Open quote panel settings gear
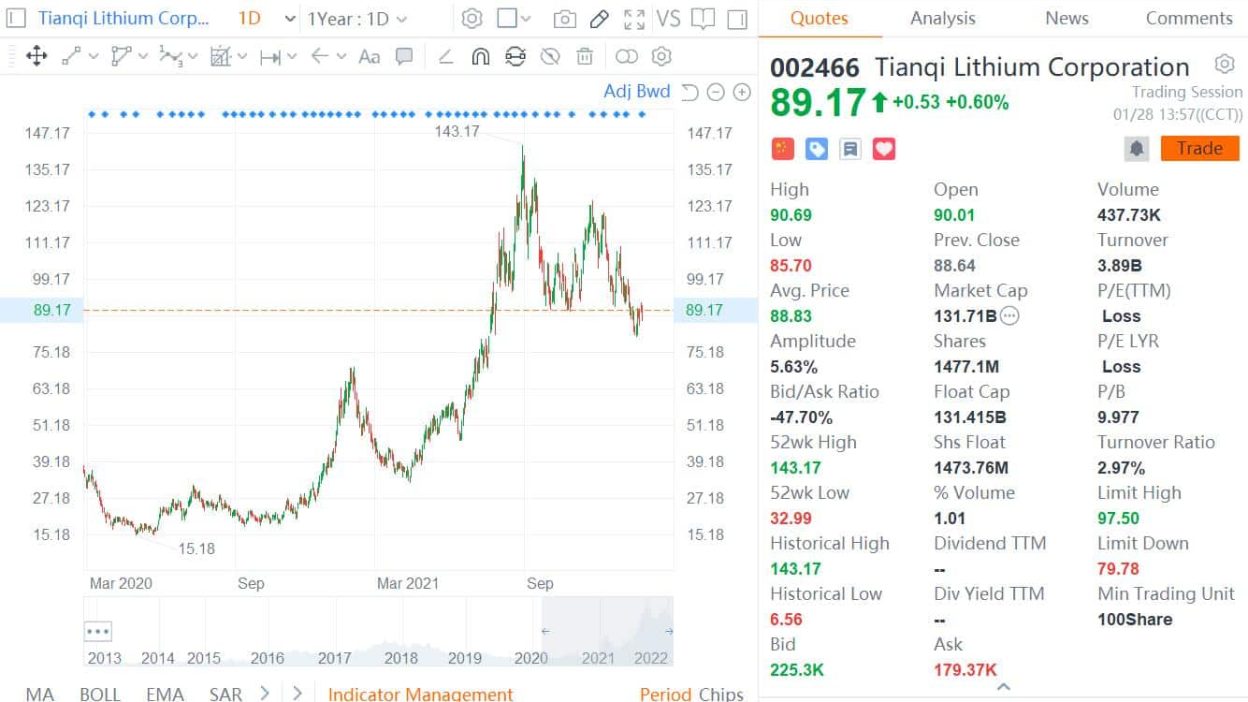The height and width of the screenshot is (702, 1248). click(x=1224, y=65)
